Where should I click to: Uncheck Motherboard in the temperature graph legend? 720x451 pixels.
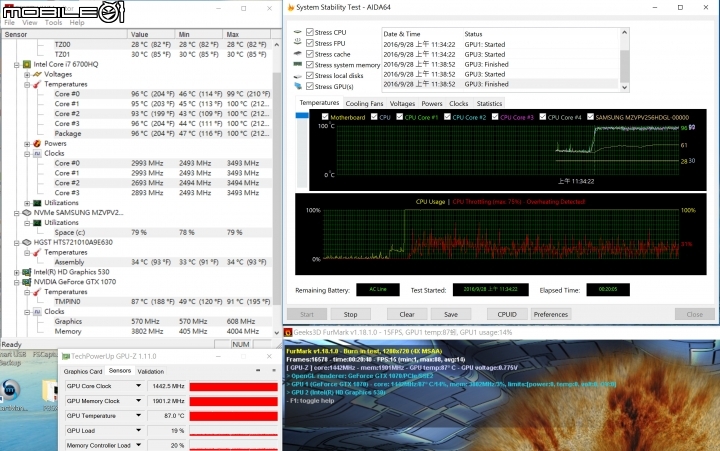(325, 117)
